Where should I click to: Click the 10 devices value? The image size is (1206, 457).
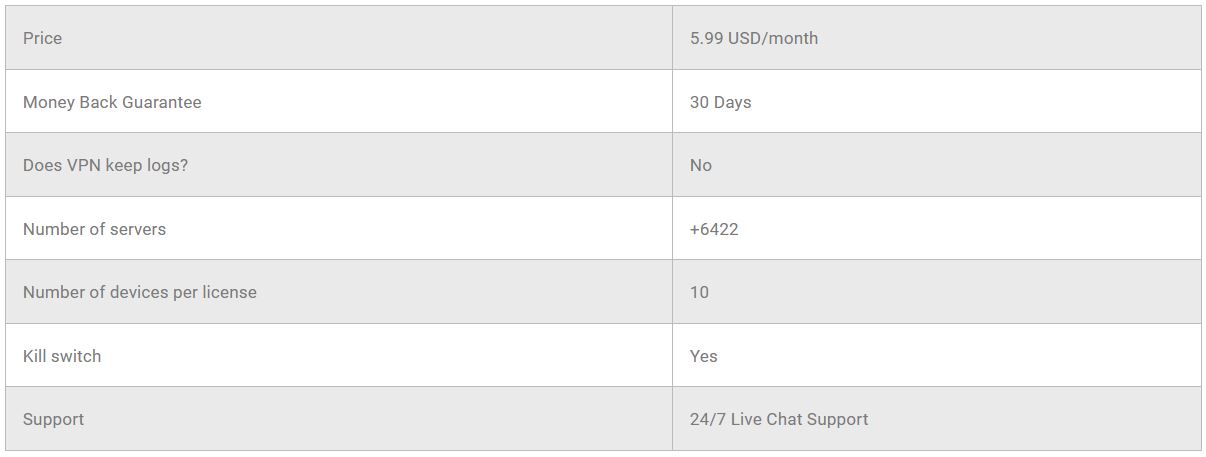[699, 292]
